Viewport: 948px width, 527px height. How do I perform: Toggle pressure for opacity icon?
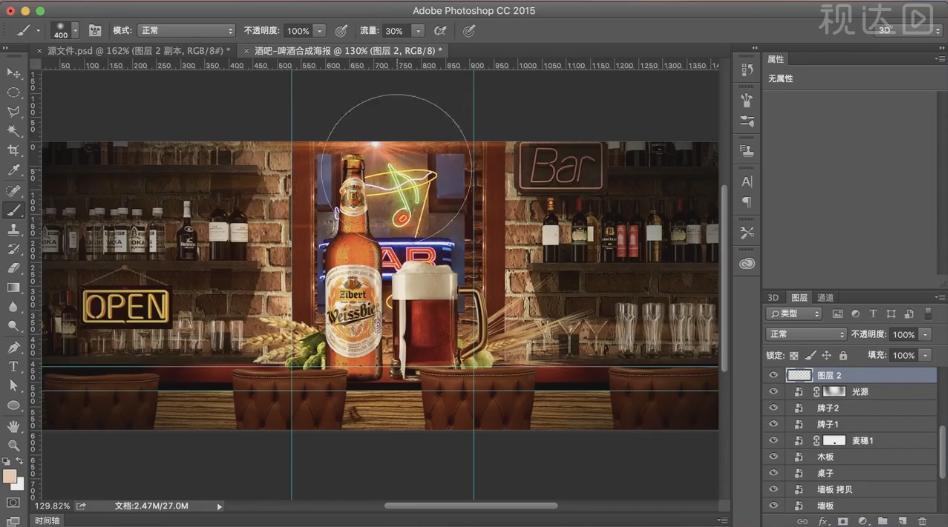pyautogui.click(x=342, y=30)
